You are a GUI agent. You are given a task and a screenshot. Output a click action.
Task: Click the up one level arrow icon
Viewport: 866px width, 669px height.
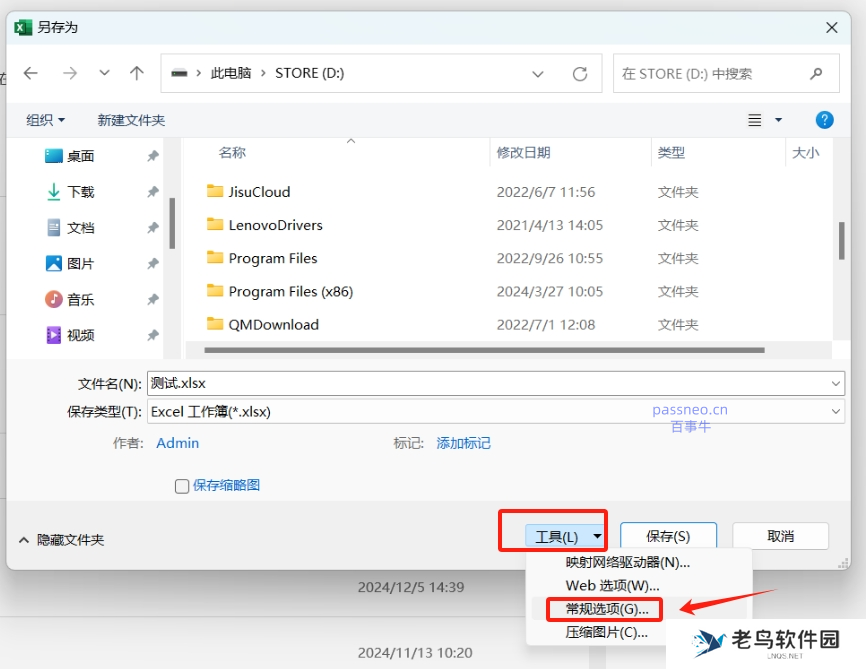point(136,72)
